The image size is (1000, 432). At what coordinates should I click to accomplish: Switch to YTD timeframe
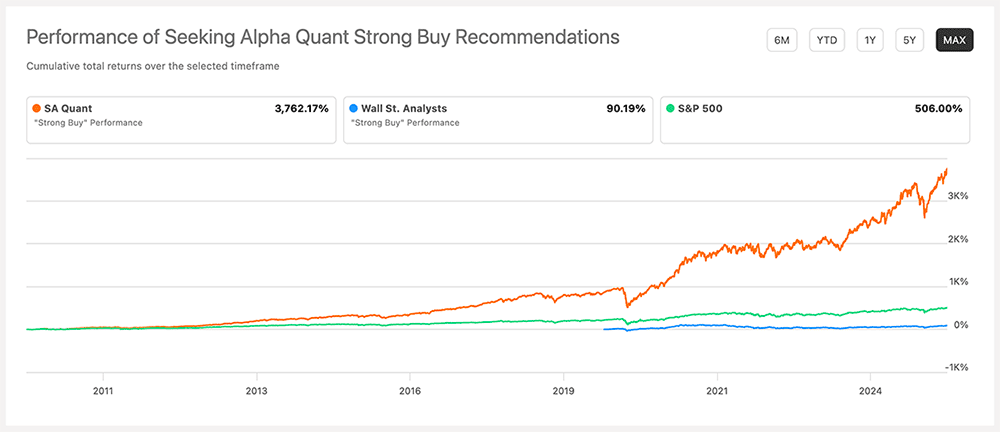[827, 40]
